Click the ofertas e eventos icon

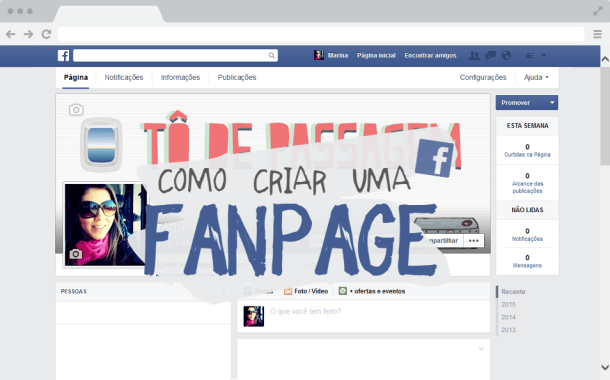(x=343, y=291)
